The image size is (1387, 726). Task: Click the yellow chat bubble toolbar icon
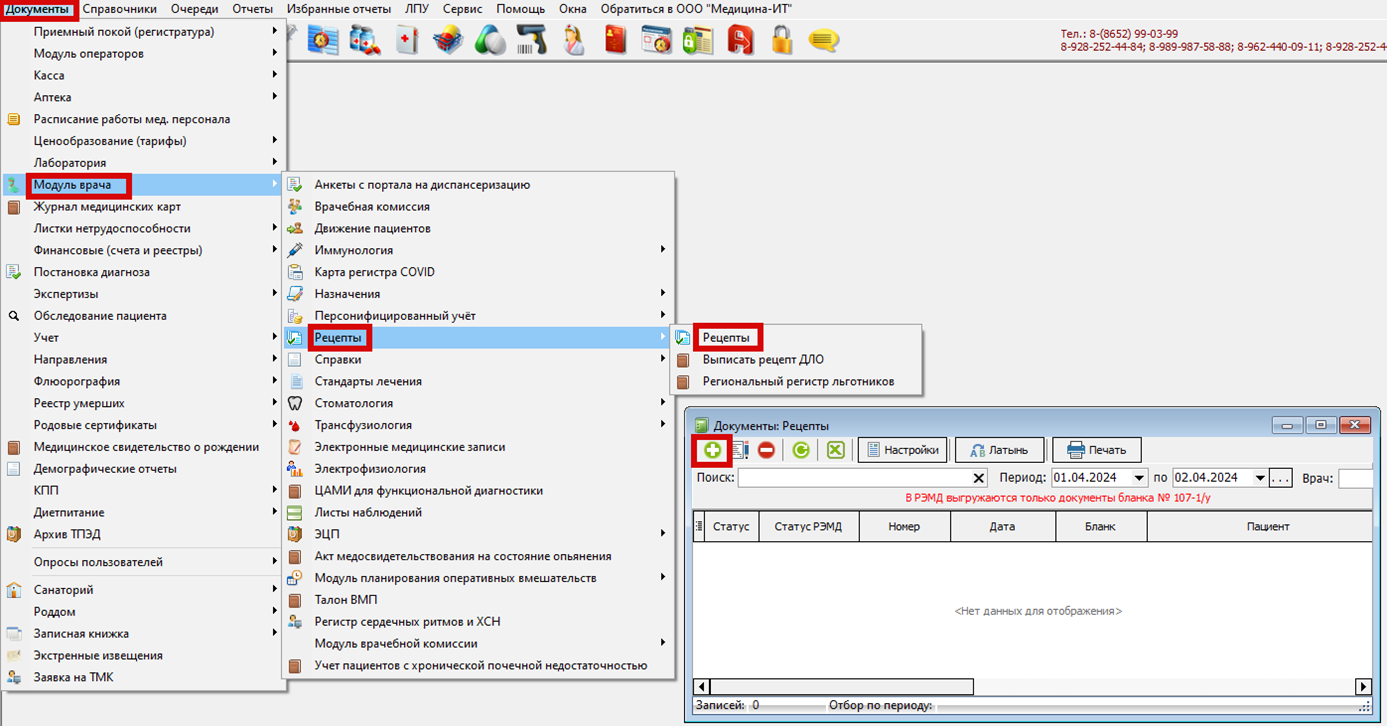(x=823, y=41)
